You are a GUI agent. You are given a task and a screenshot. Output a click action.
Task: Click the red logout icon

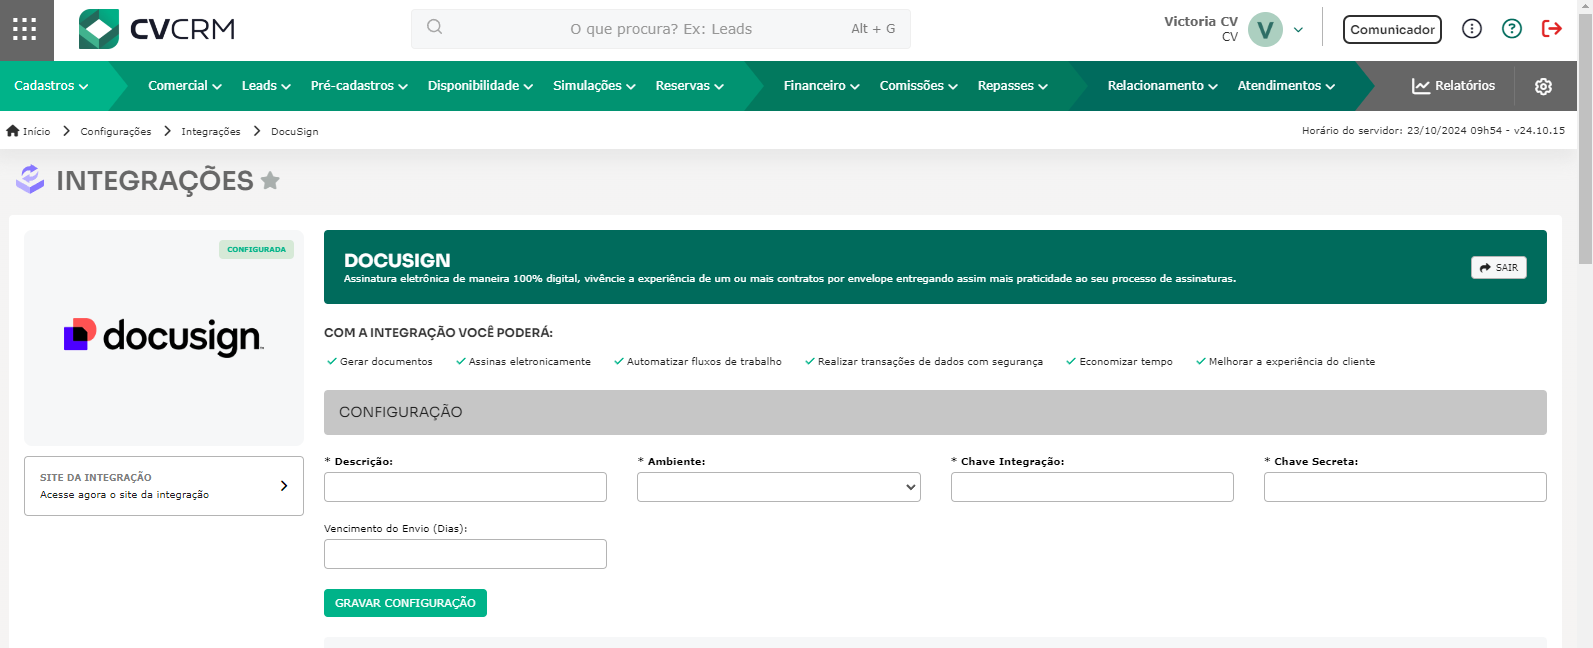(1552, 29)
